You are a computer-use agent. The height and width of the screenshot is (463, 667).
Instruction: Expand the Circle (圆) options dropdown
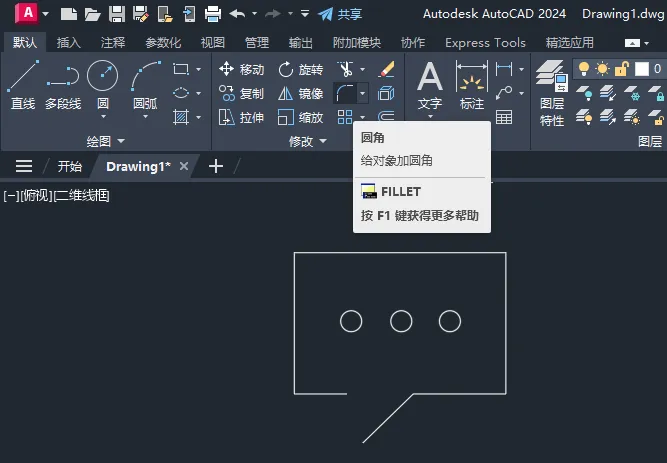(103, 117)
